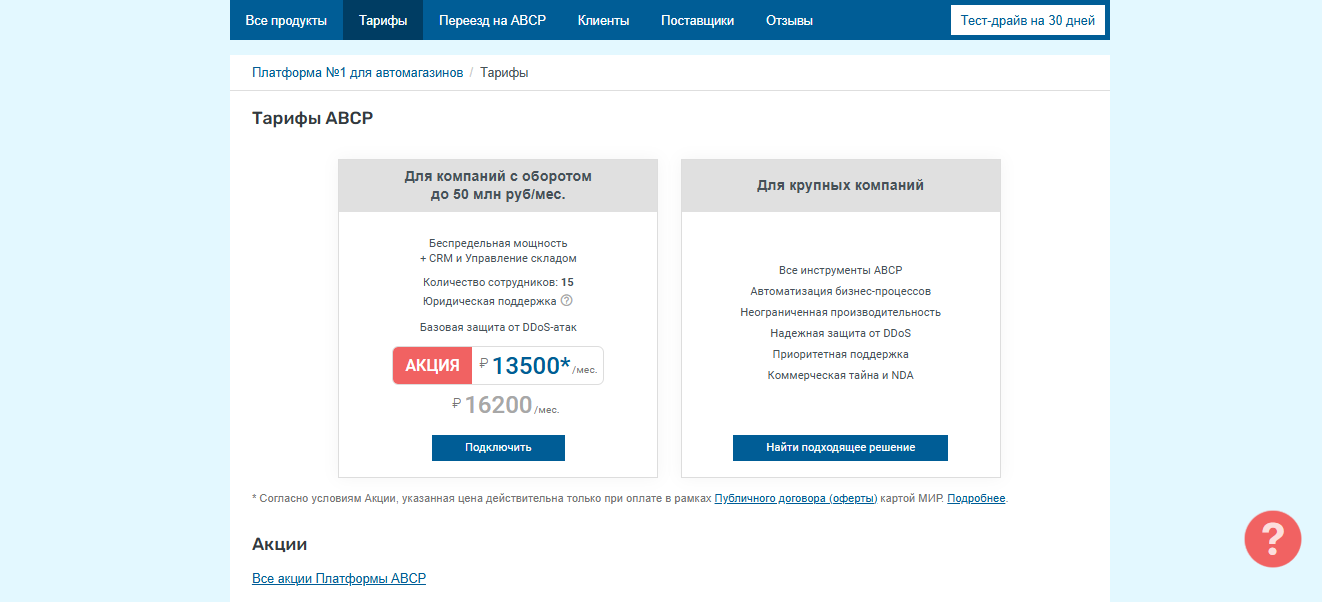Select the Тарифы navigation tab

pyautogui.click(x=383, y=20)
